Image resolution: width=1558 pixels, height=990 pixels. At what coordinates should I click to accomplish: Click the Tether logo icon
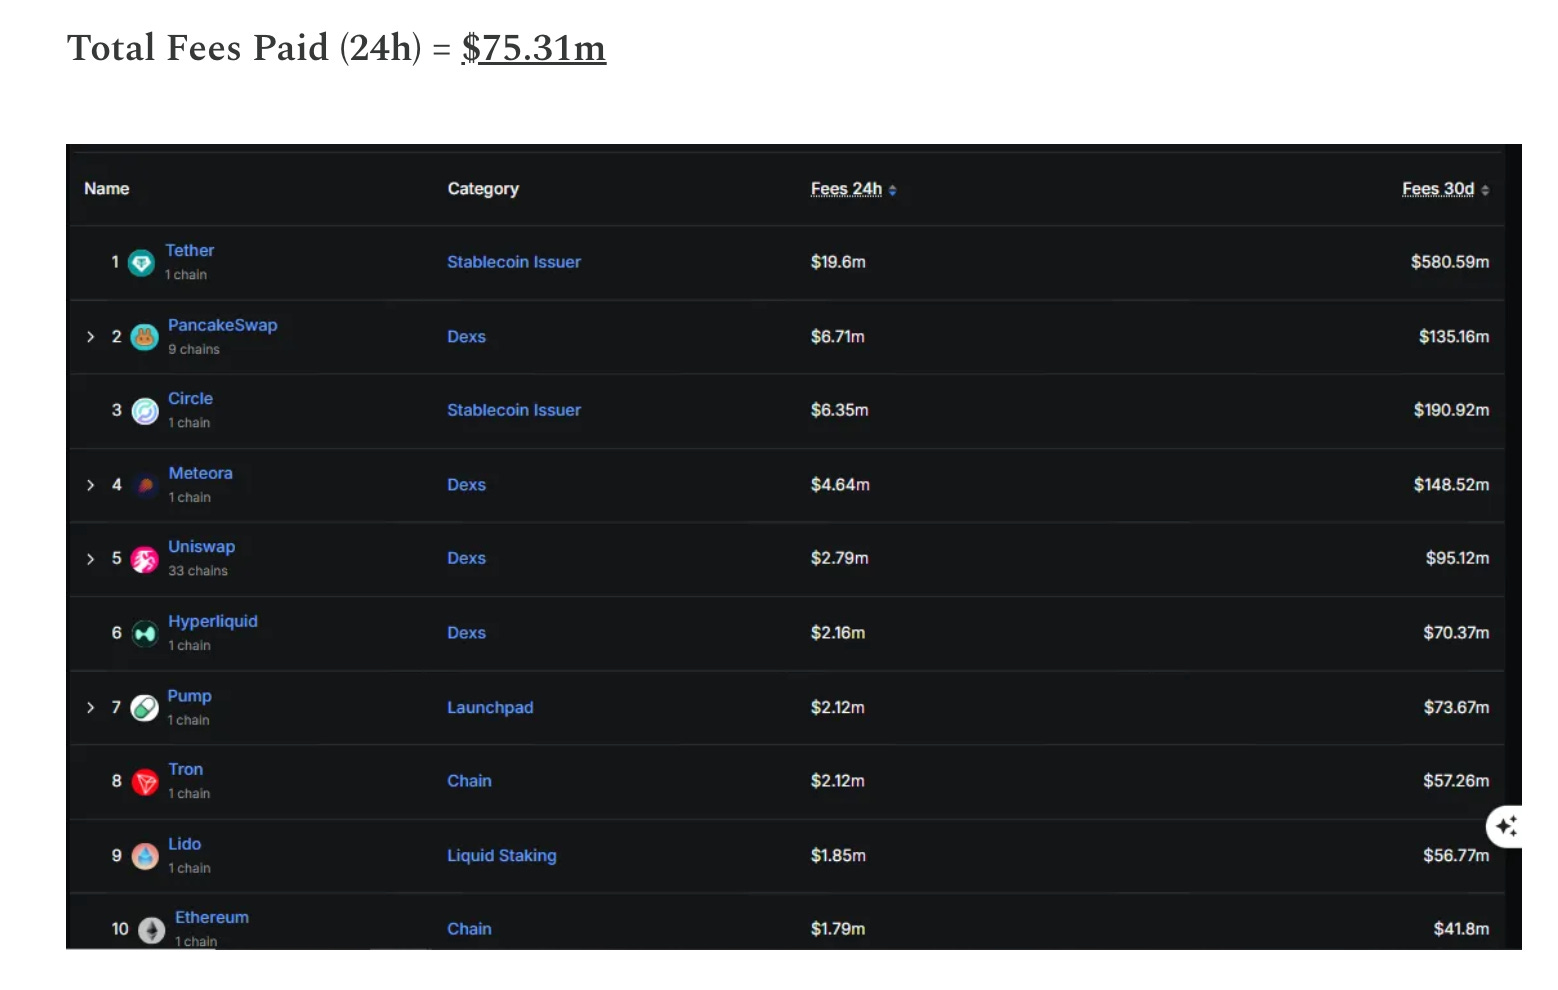[x=142, y=263]
